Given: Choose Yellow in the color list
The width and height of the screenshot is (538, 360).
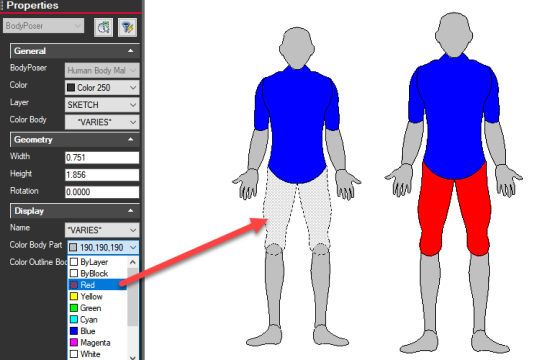Looking at the screenshot, I should 98,297.
